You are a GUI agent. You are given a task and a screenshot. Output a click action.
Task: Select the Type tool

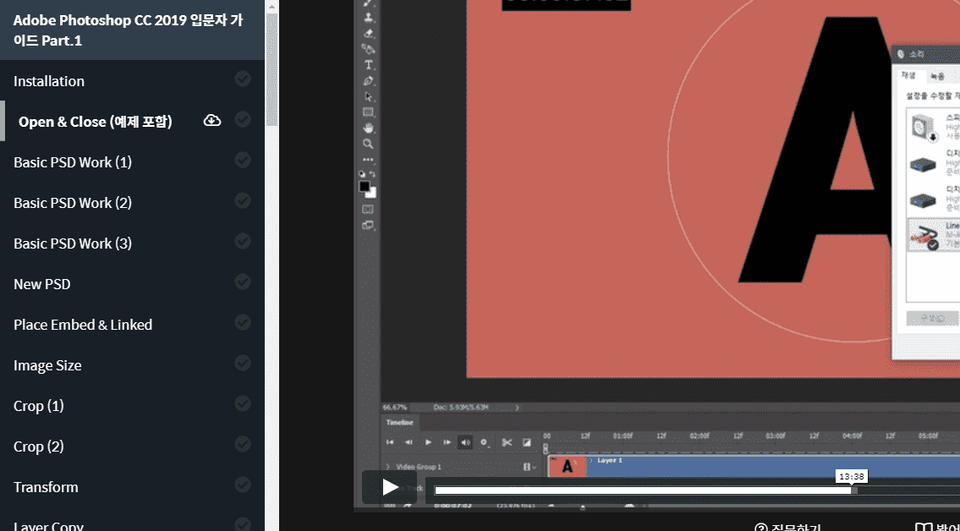point(369,65)
